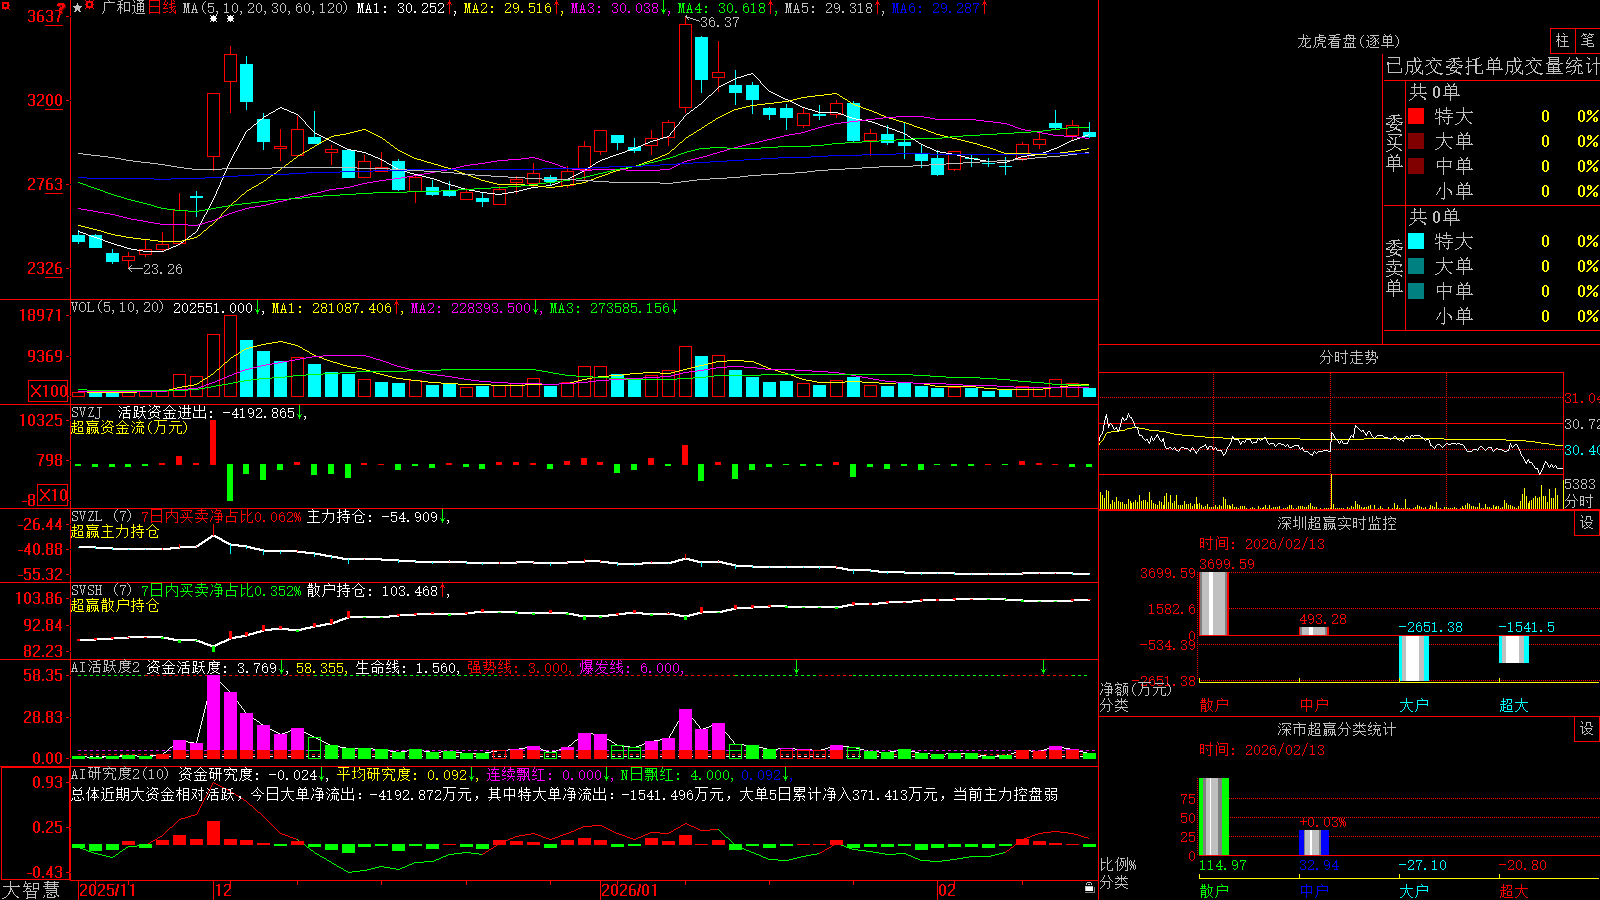Click the 超赢散户持仓 label
This screenshot has width=1600, height=900.
tap(115, 606)
